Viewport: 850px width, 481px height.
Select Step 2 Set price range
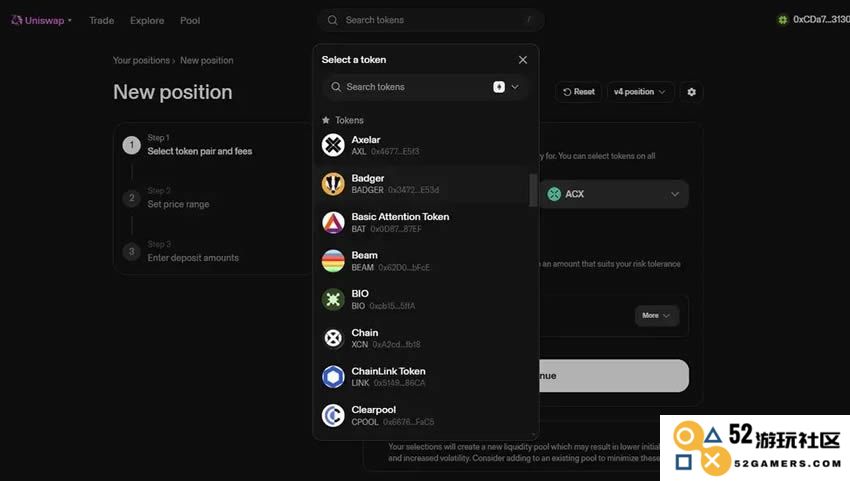166,198
